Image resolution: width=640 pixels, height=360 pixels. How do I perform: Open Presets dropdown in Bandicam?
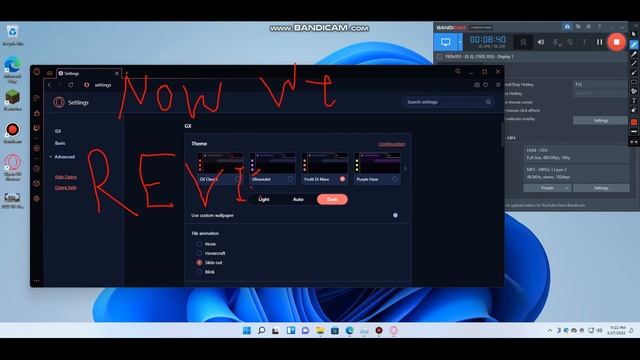(x=547, y=188)
